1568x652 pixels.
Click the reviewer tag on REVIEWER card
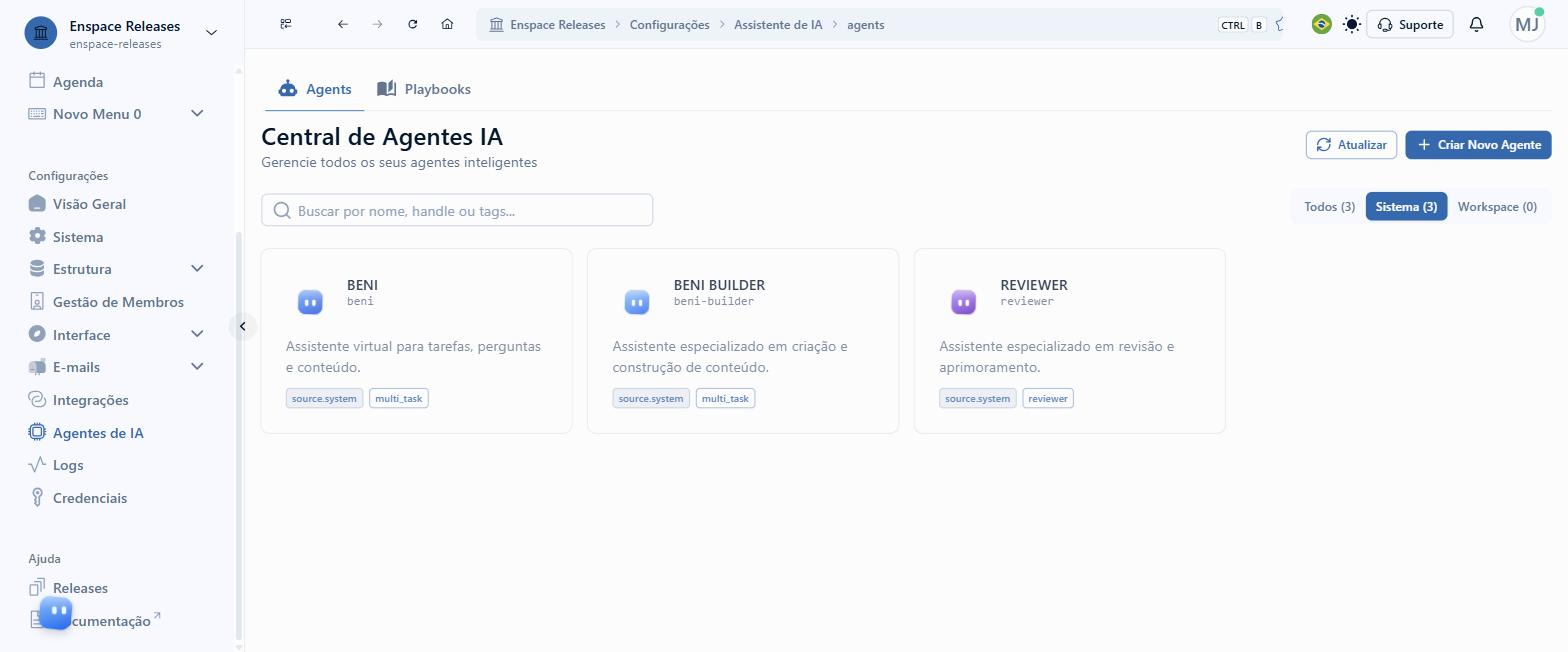1048,398
